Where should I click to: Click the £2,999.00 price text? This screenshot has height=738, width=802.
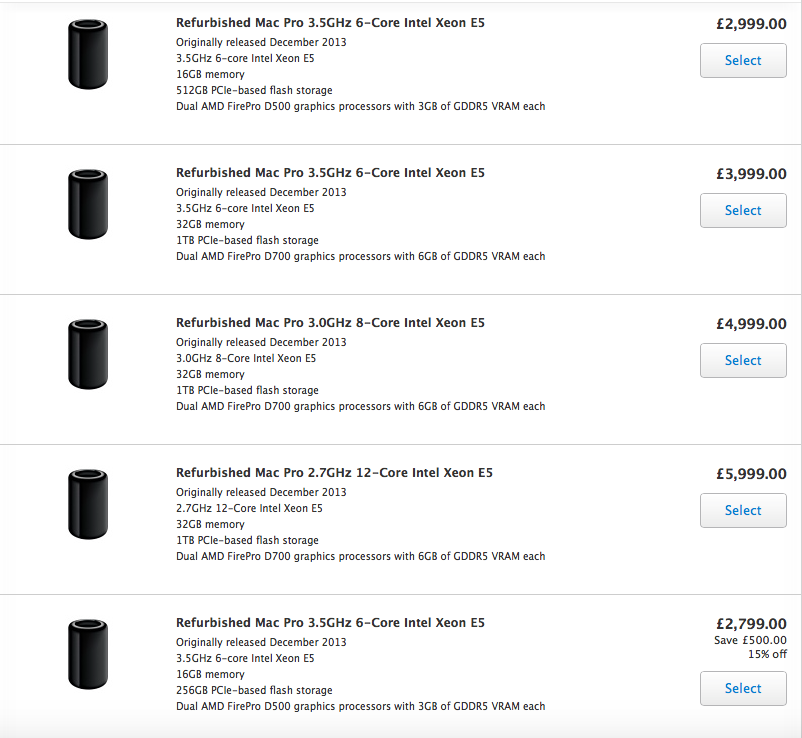click(x=751, y=24)
